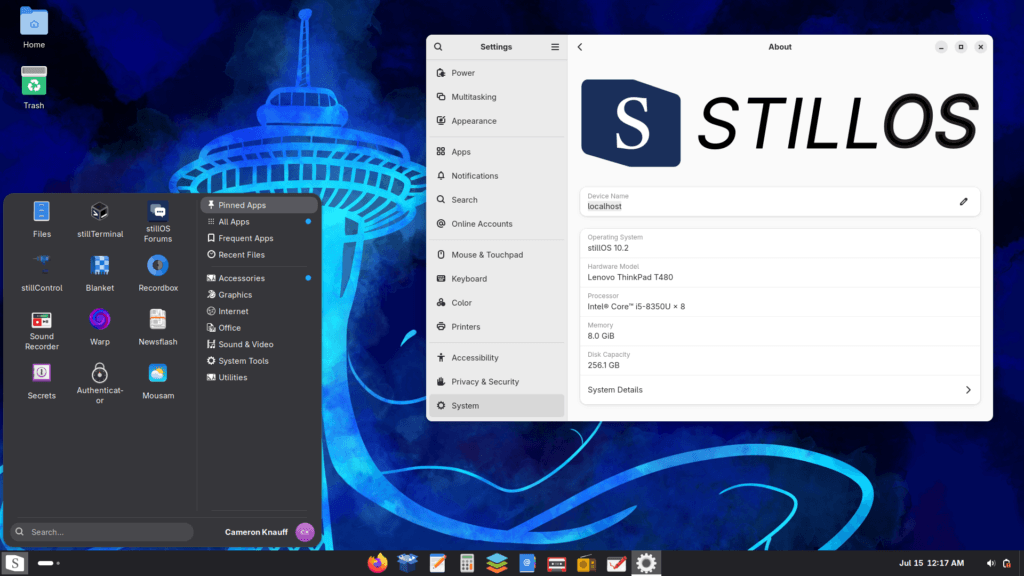Select Pinned Apps category
The image size is (1024, 576).
(x=259, y=205)
